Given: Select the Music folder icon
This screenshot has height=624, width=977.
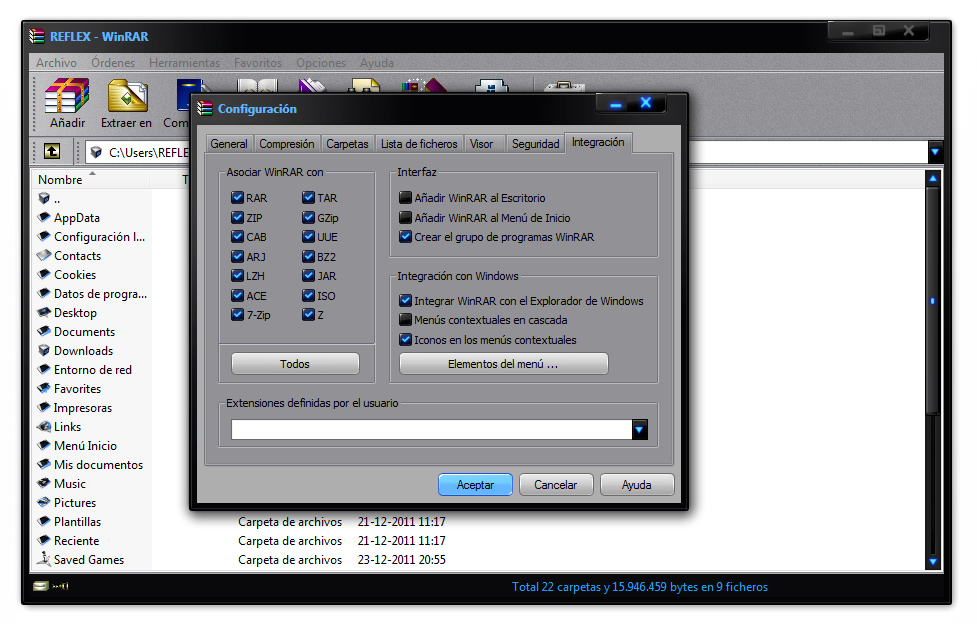Looking at the screenshot, I should point(44,483).
